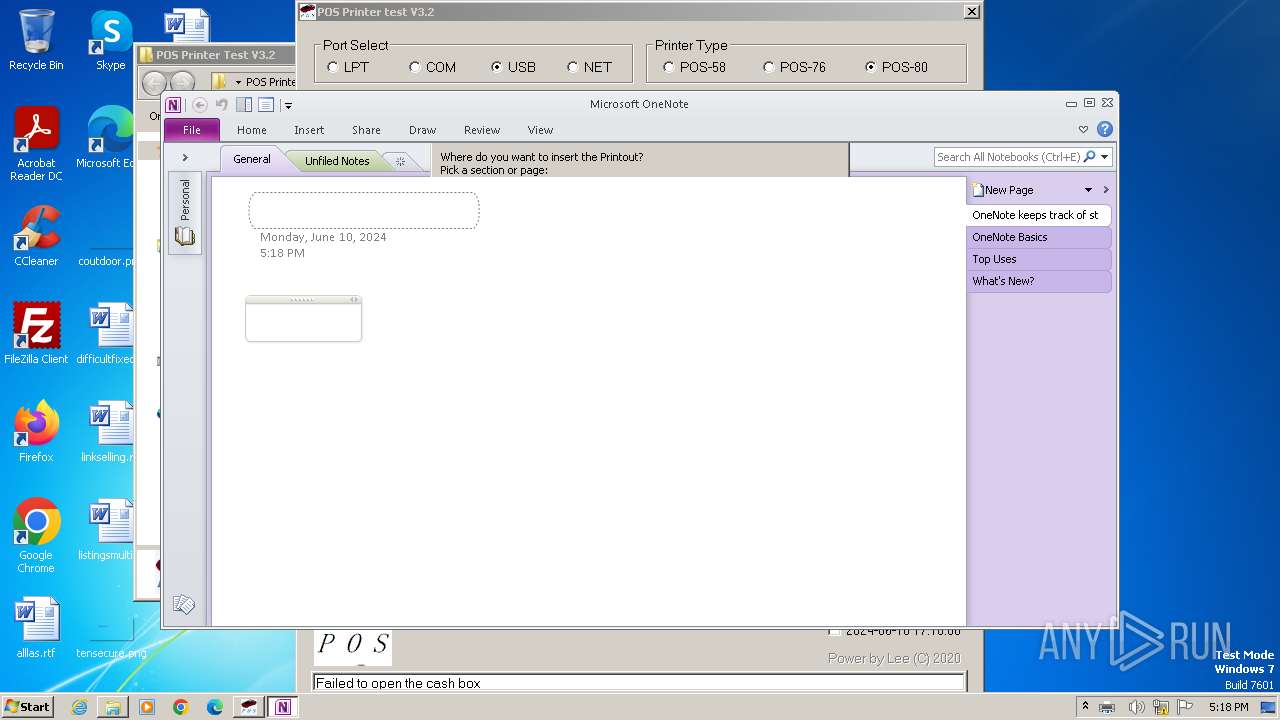The height and width of the screenshot is (720, 1280).
Task: Select the OneNote Basics page
Action: click(x=1038, y=237)
